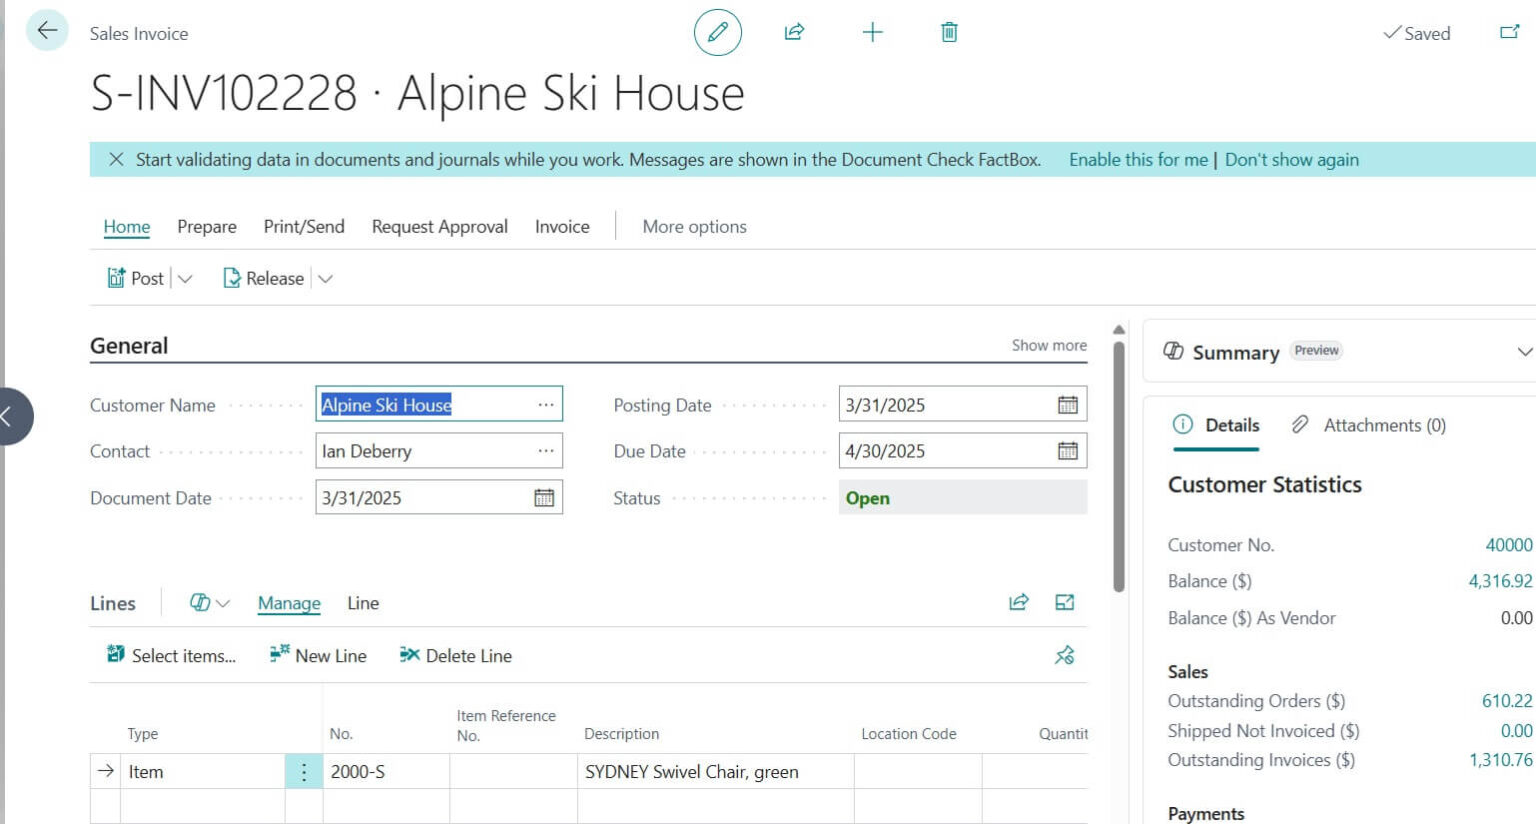The image size is (1536, 824).
Task: Open the Posting Date calendar picker
Action: click(1068, 404)
